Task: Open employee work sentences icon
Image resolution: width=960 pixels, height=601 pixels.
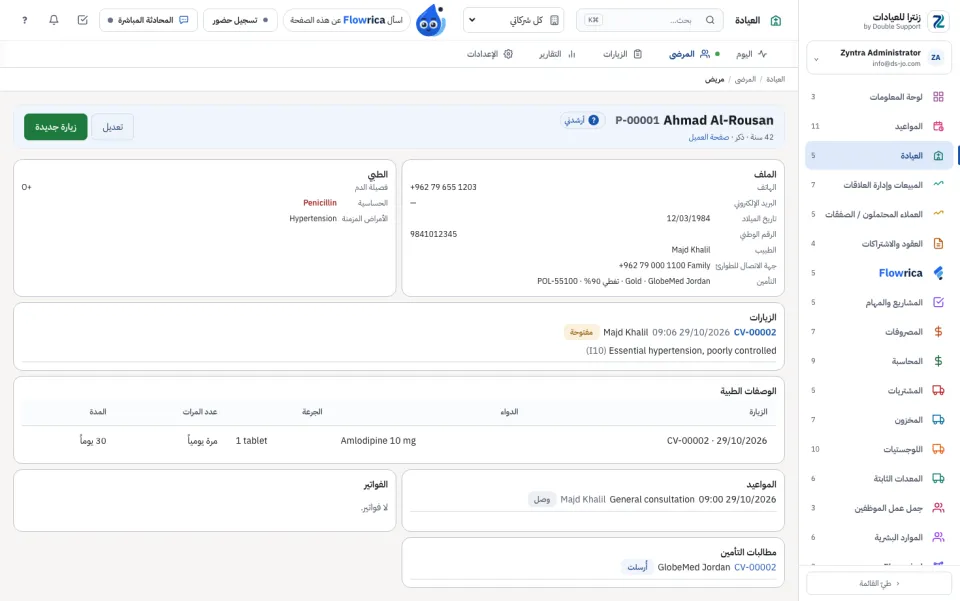Action: (938, 508)
